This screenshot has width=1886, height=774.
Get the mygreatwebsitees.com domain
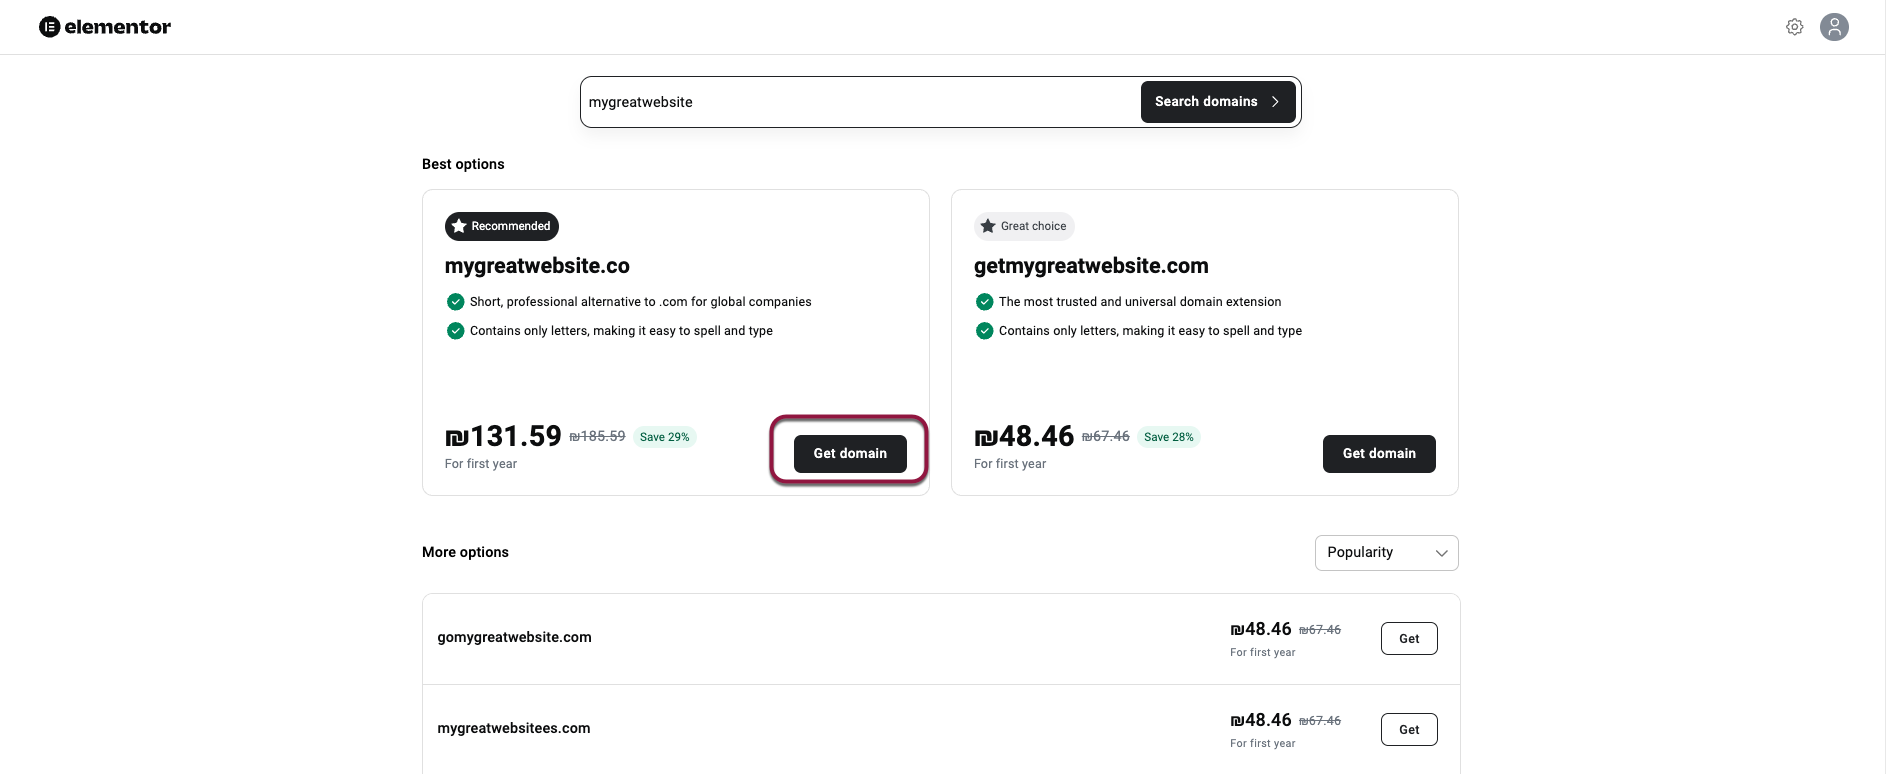point(1409,730)
